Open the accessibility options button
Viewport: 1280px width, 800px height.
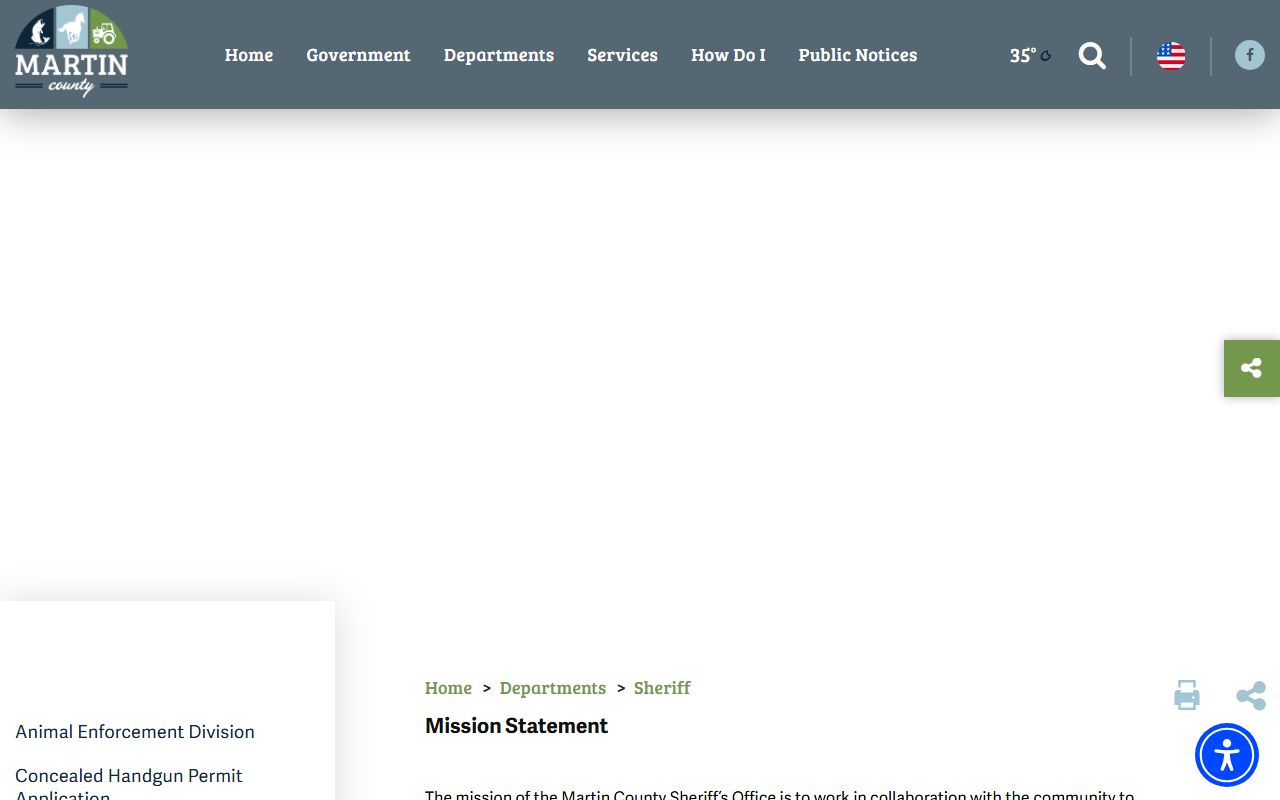1227,755
